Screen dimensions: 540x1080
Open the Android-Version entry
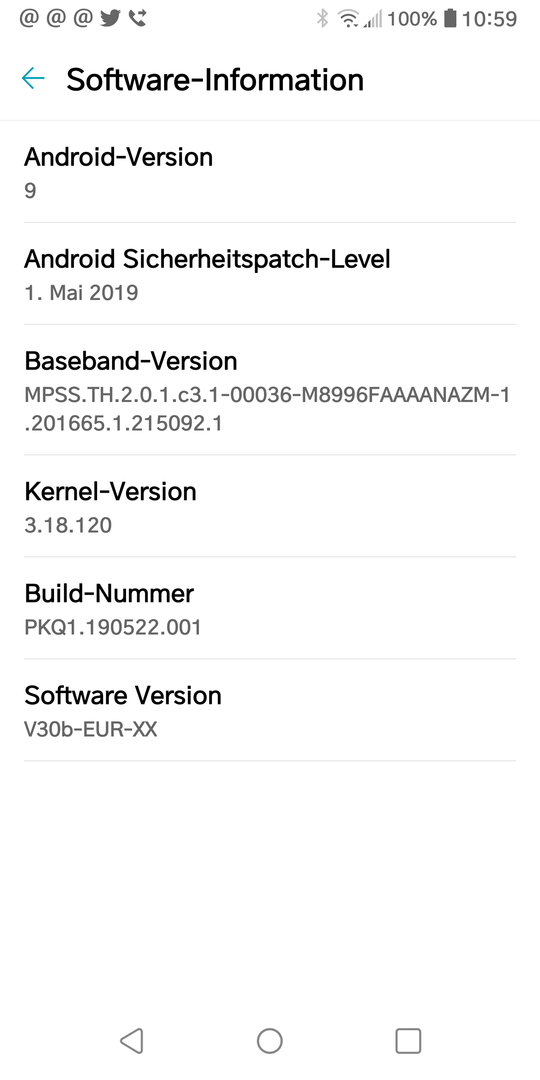click(270, 172)
